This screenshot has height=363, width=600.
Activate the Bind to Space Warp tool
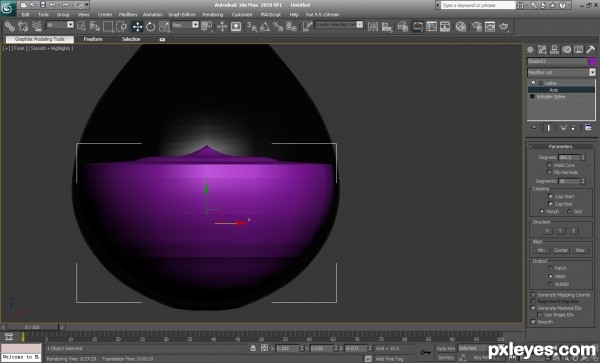[x=37, y=26]
